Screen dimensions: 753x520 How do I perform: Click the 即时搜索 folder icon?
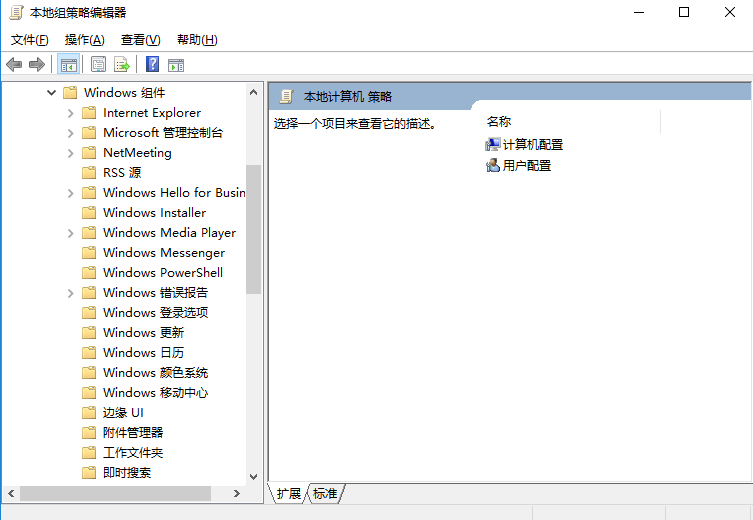(x=89, y=472)
